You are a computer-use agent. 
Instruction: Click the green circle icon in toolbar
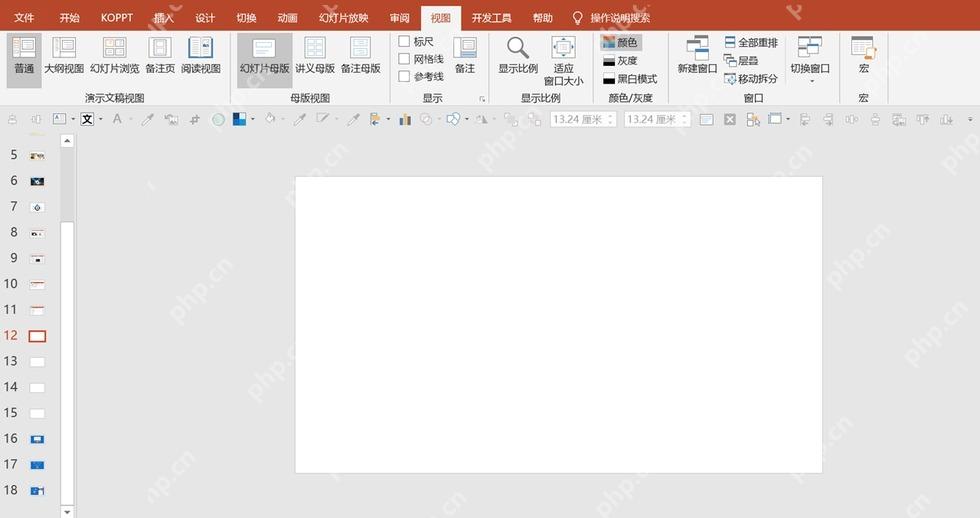pos(218,119)
